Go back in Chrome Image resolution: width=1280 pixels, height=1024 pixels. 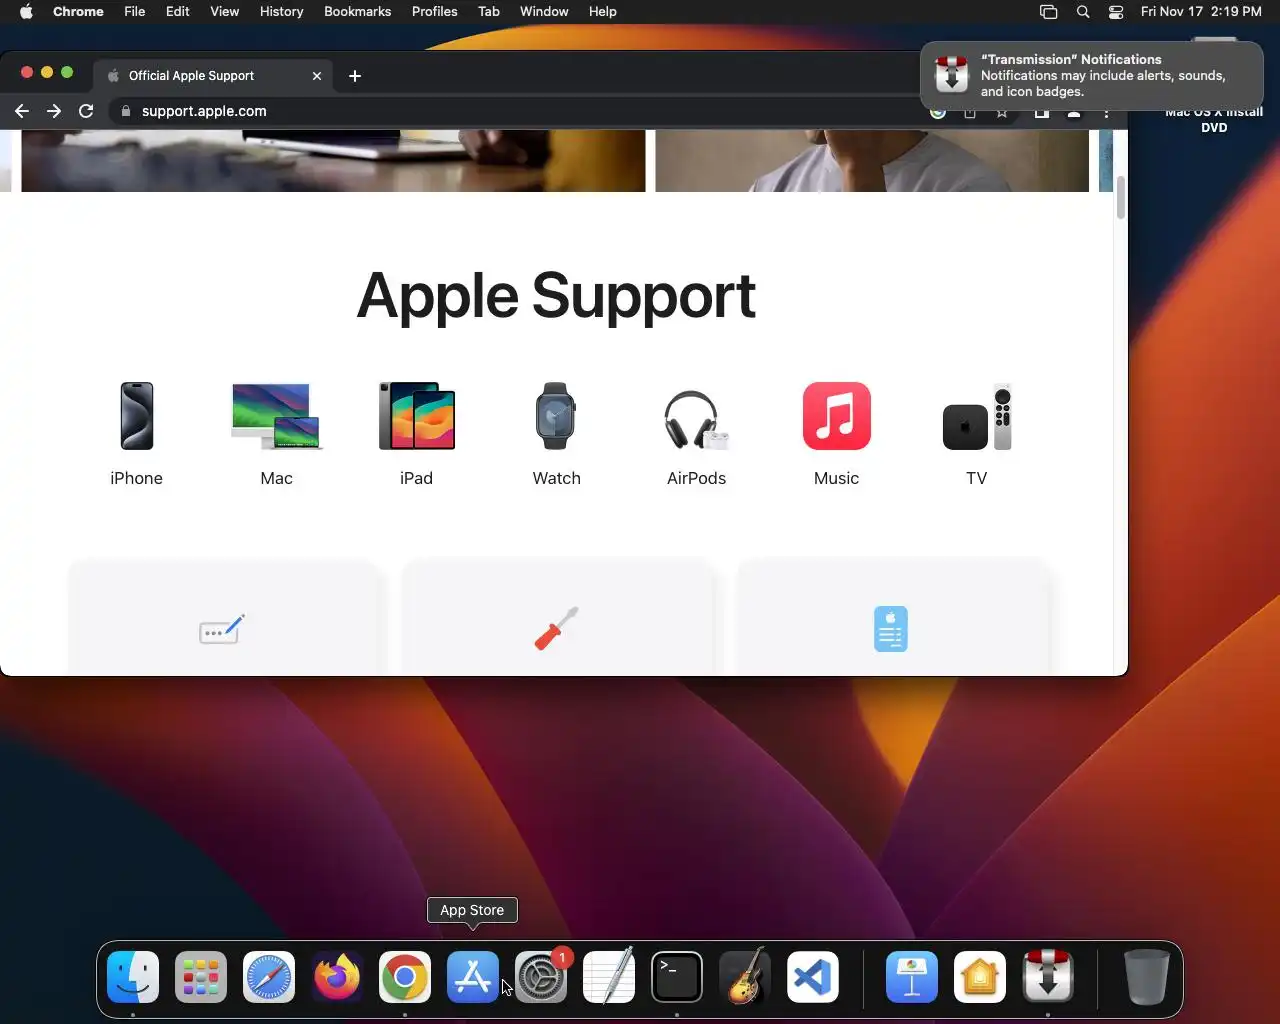click(x=22, y=111)
